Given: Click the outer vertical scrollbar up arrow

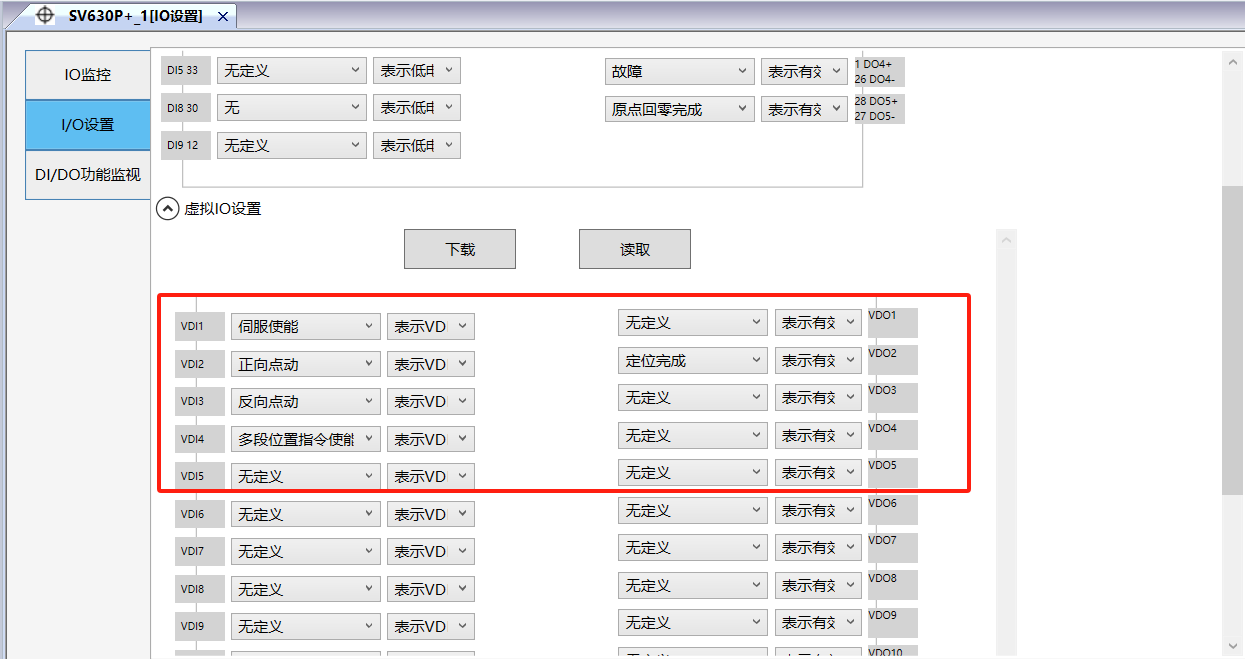Looking at the screenshot, I should (x=1232, y=62).
